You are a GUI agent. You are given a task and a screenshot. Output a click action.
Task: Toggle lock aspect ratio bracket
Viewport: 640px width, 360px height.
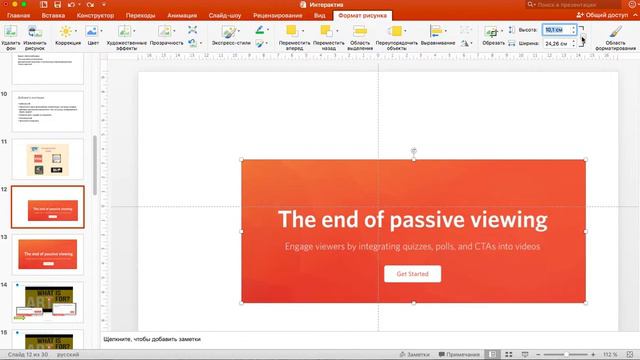point(583,36)
